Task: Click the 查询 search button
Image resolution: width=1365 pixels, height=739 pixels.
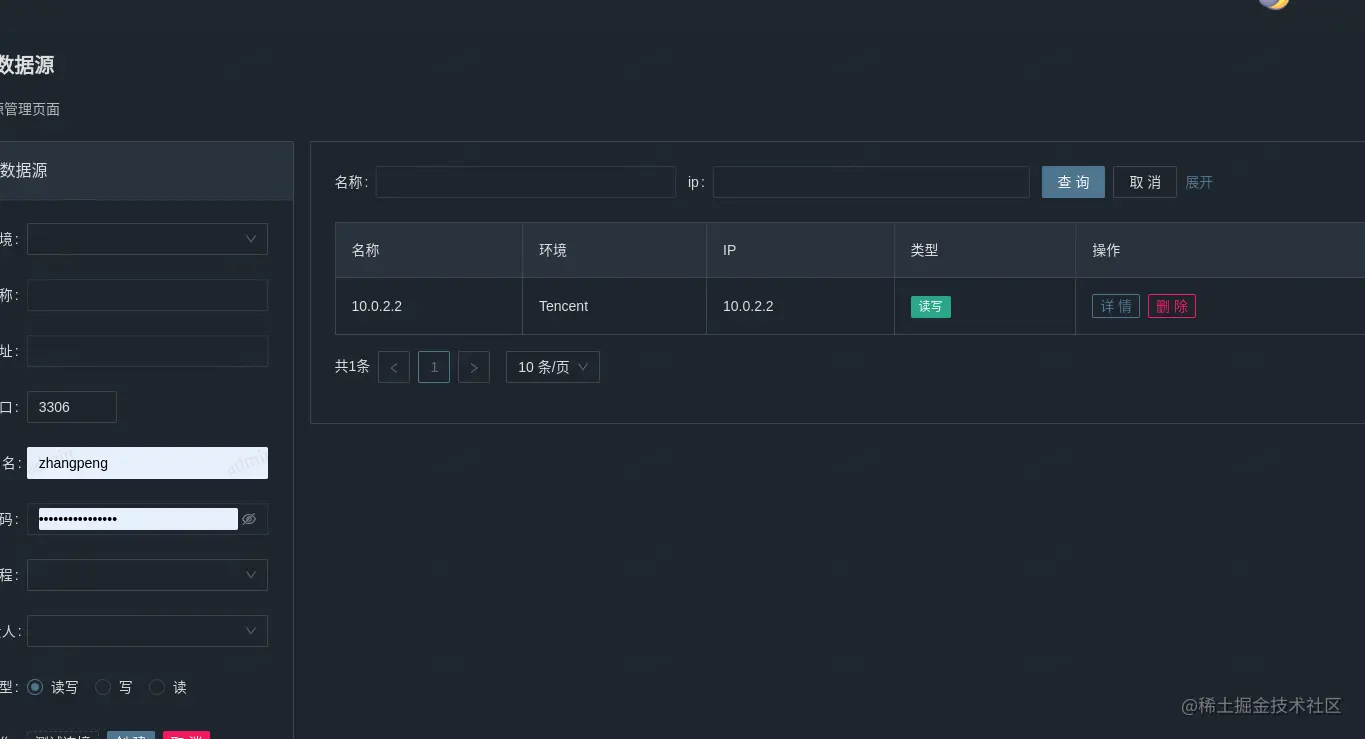Action: [1073, 182]
